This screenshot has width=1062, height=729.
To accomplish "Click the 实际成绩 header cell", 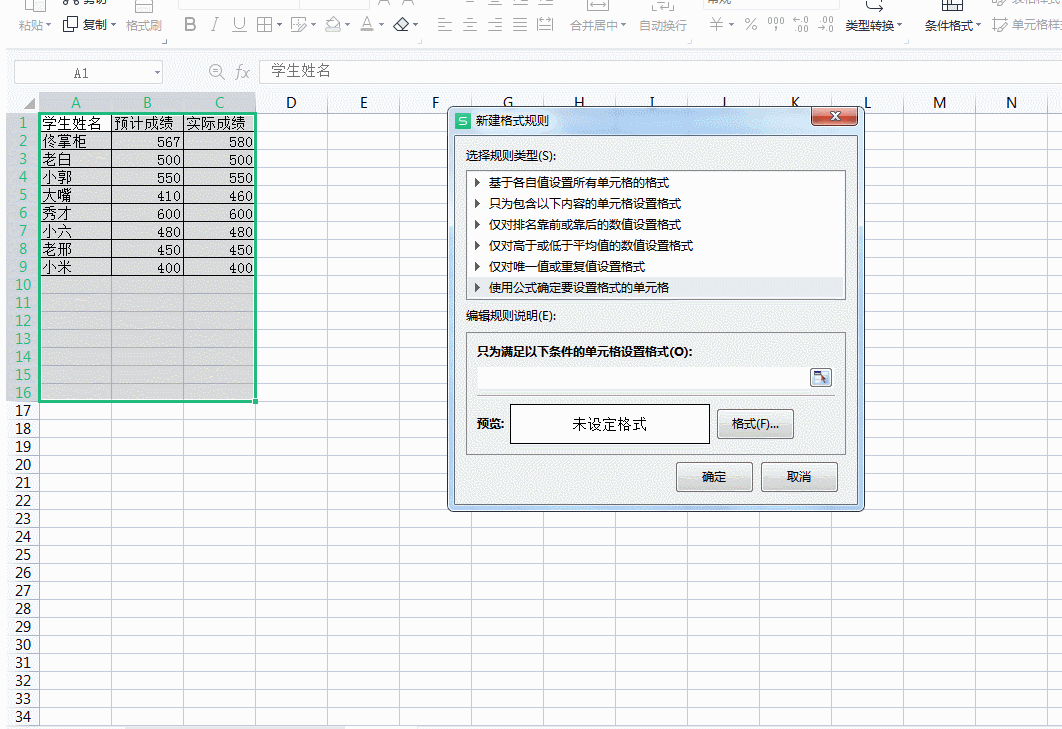I will pyautogui.click(x=219, y=123).
